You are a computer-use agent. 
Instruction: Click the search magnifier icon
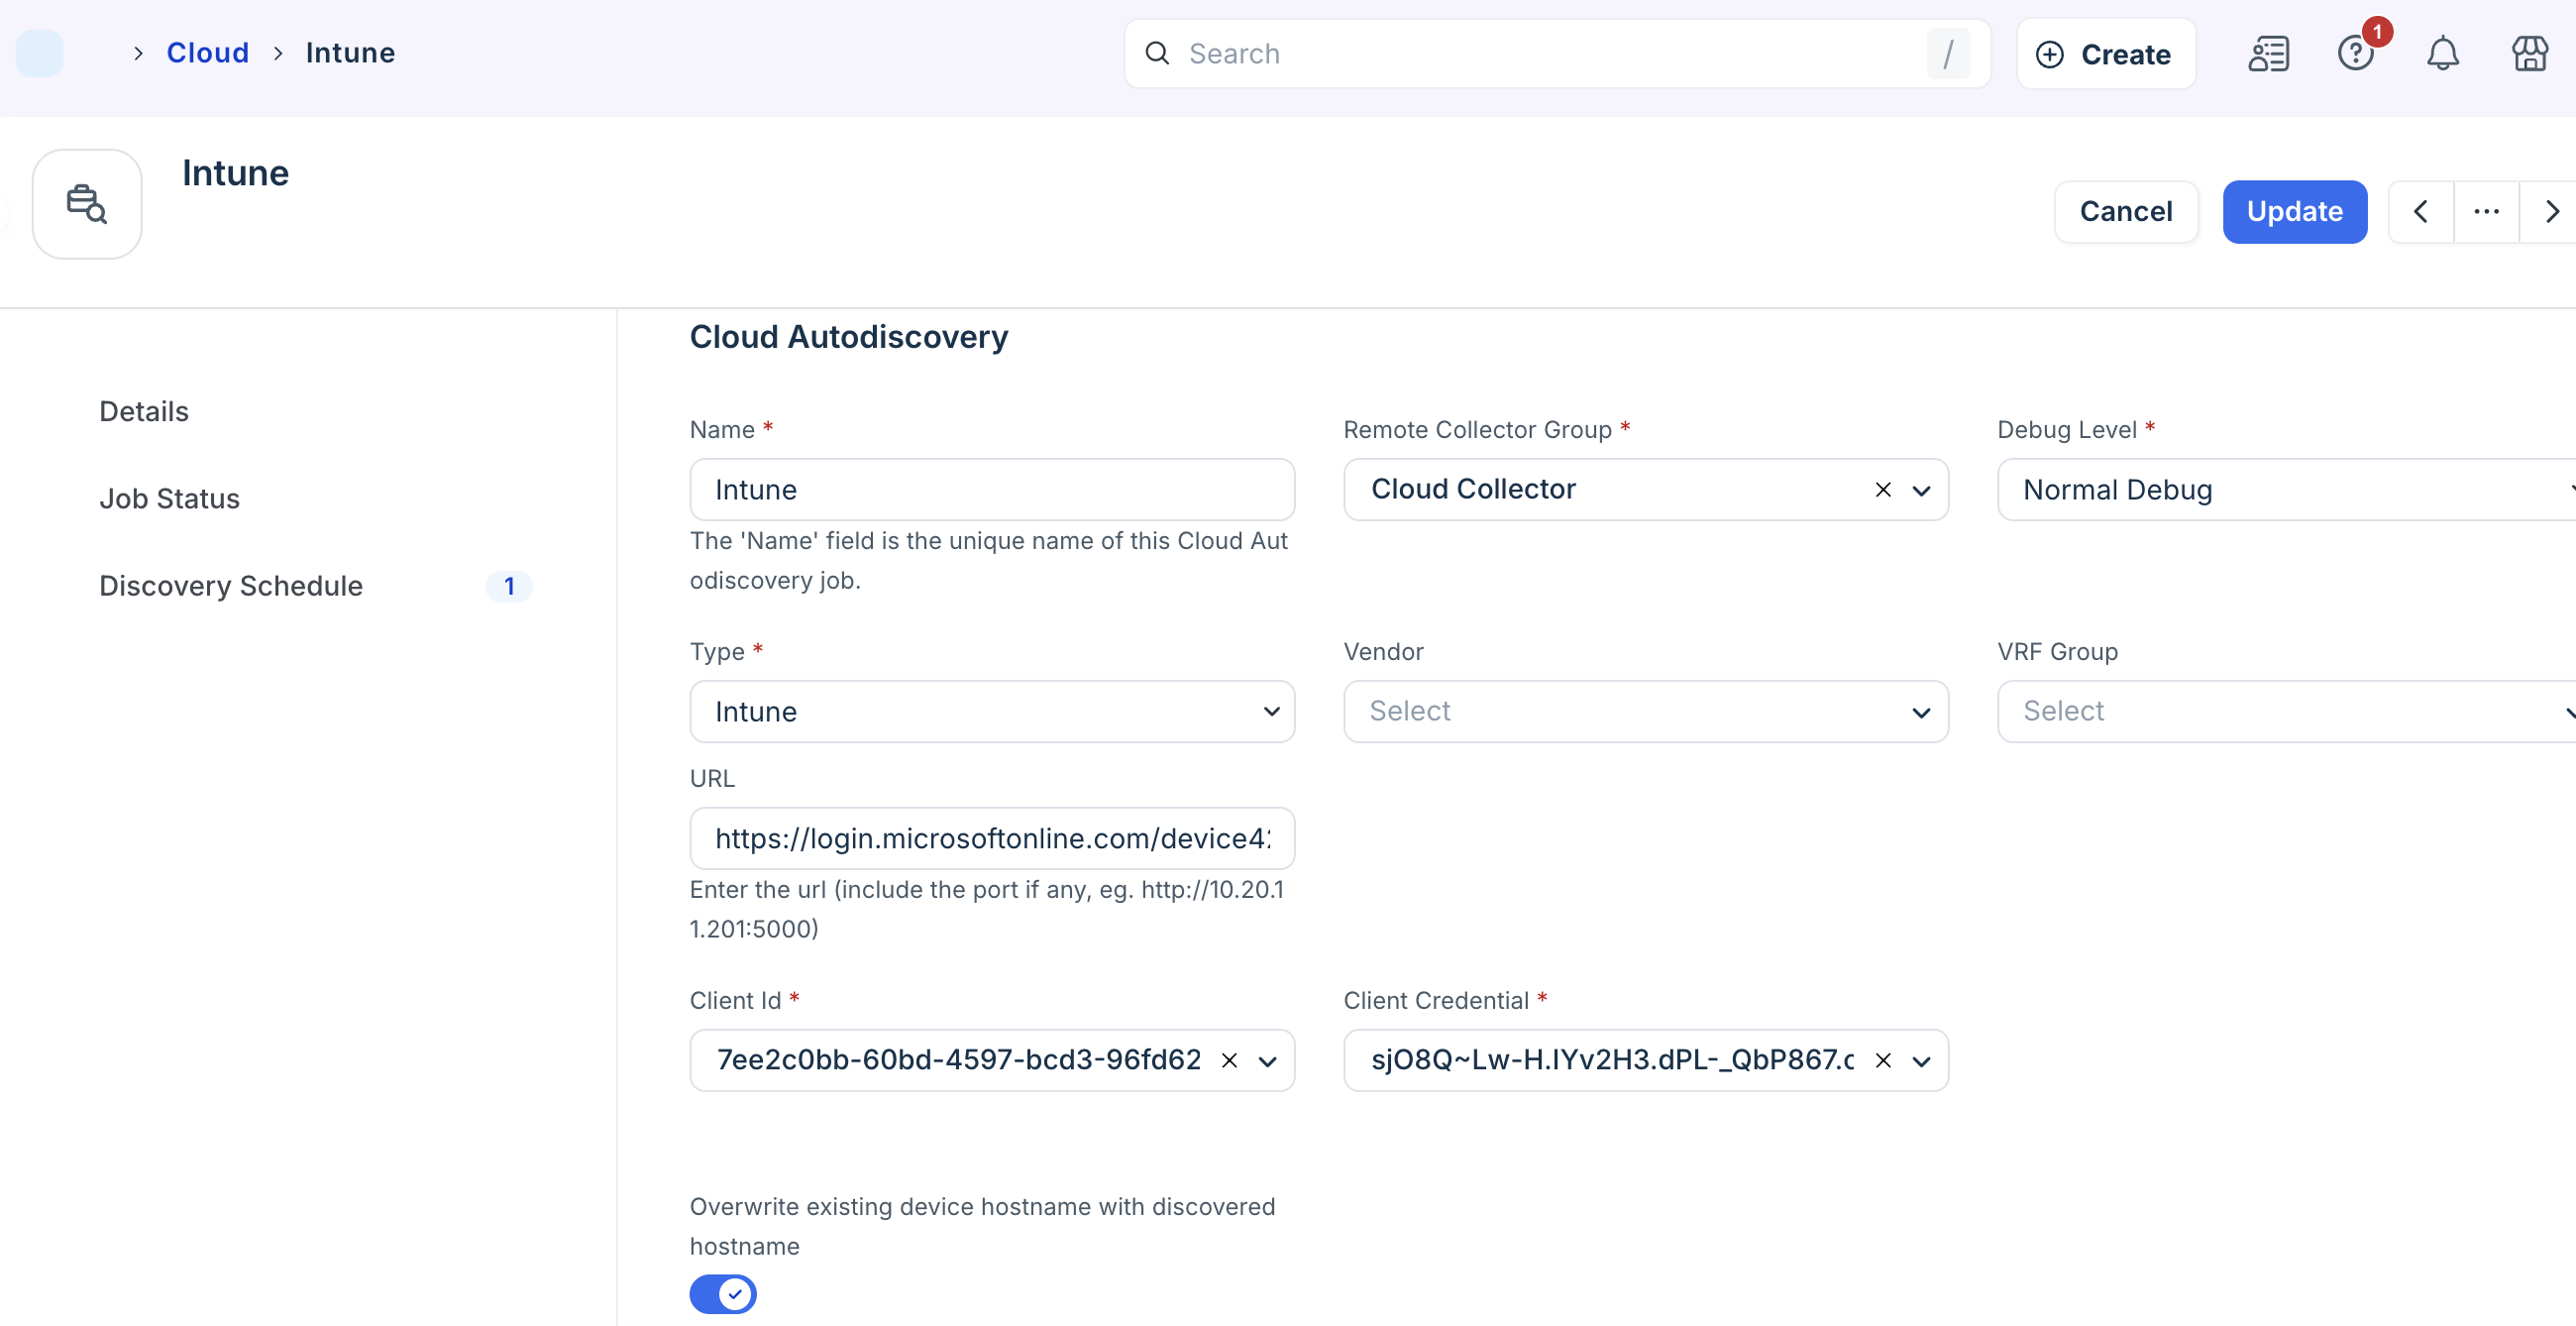(x=1157, y=54)
